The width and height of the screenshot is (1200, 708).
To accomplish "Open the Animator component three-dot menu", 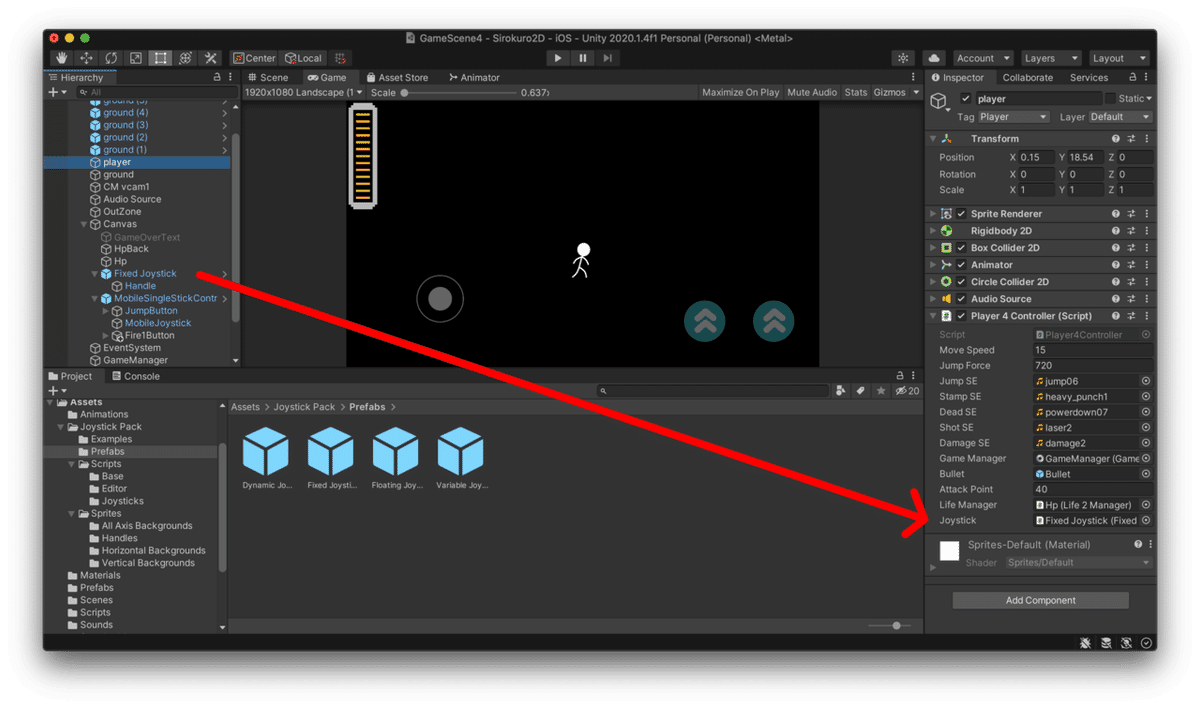I will tap(1147, 265).
